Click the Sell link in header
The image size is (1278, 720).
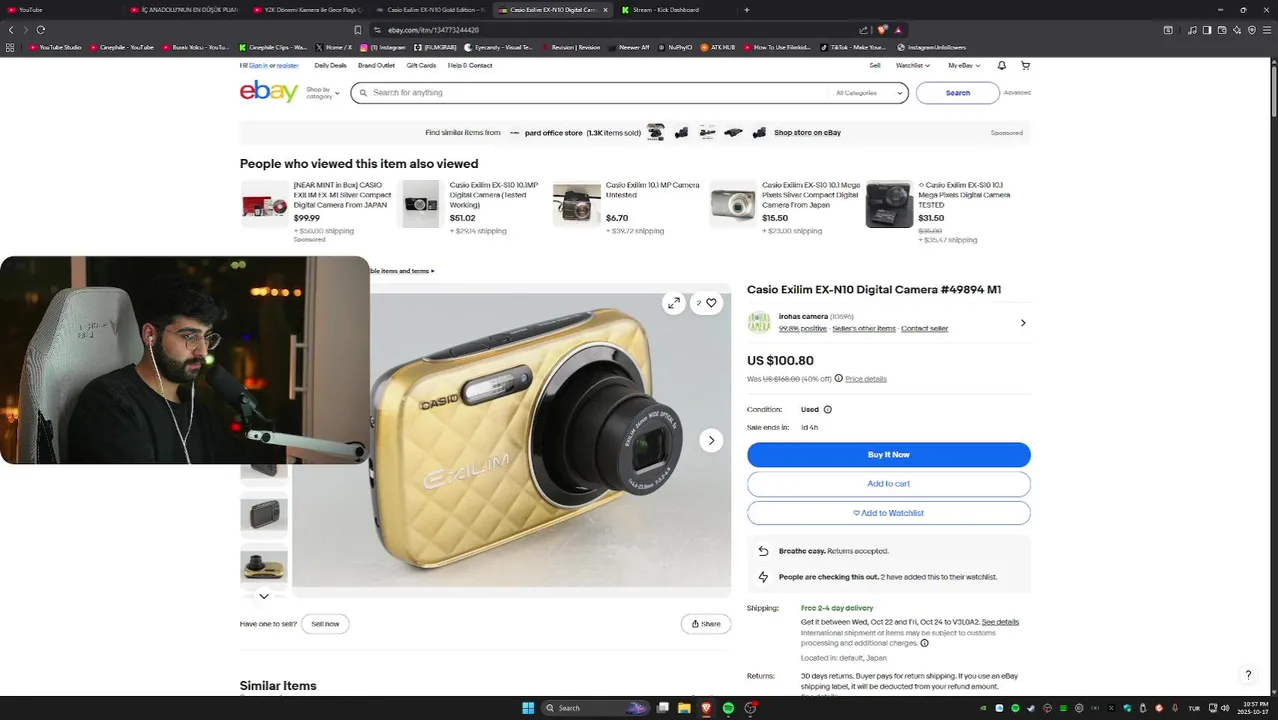point(875,65)
